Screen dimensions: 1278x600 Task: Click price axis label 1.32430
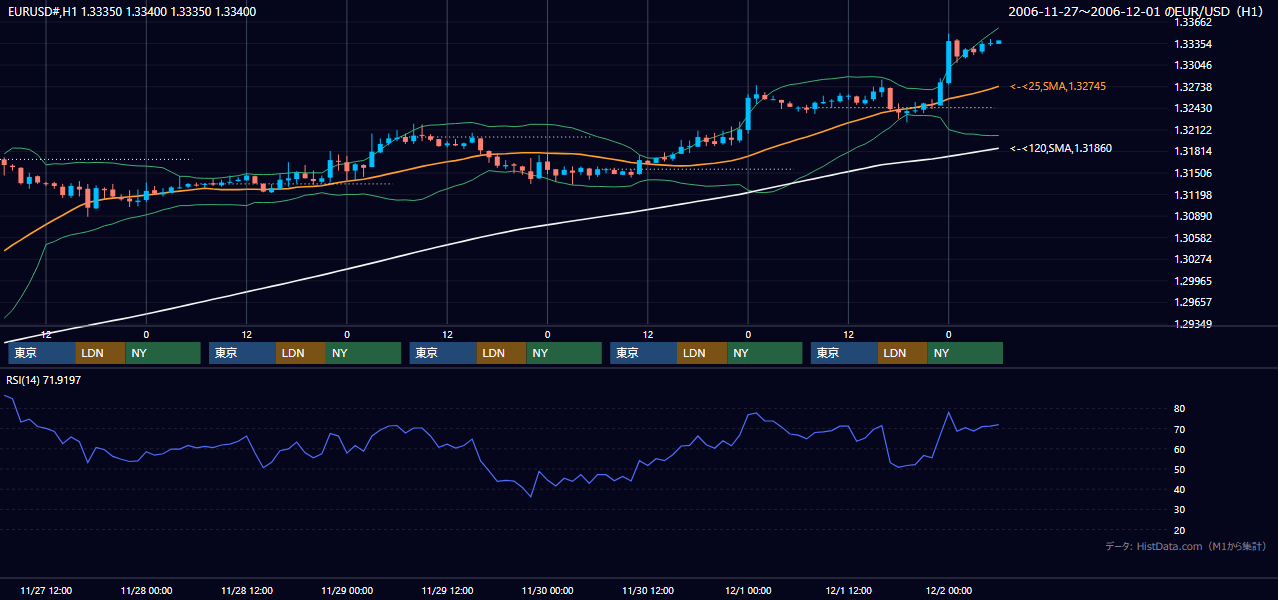coord(1192,108)
